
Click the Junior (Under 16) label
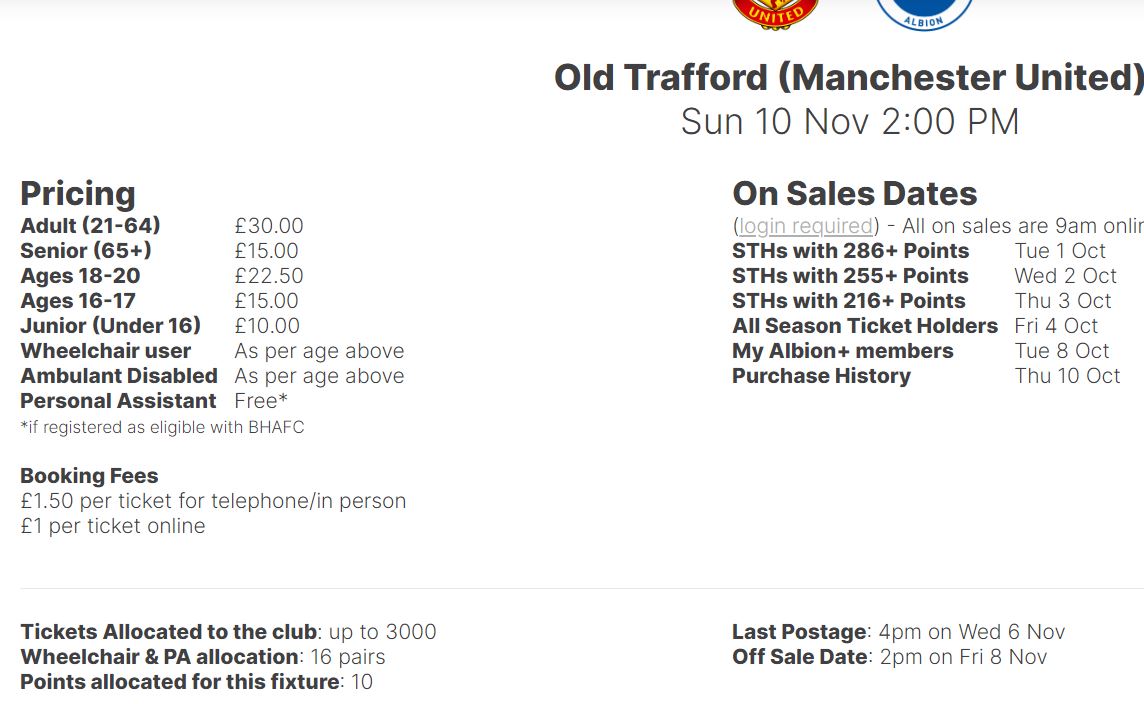(x=110, y=325)
